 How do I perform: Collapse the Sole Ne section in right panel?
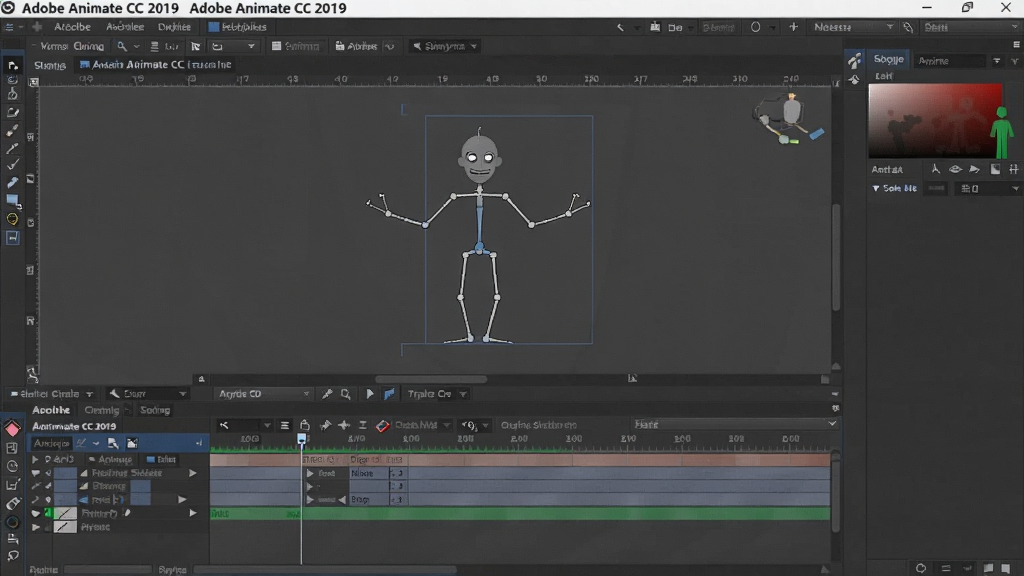tap(876, 188)
